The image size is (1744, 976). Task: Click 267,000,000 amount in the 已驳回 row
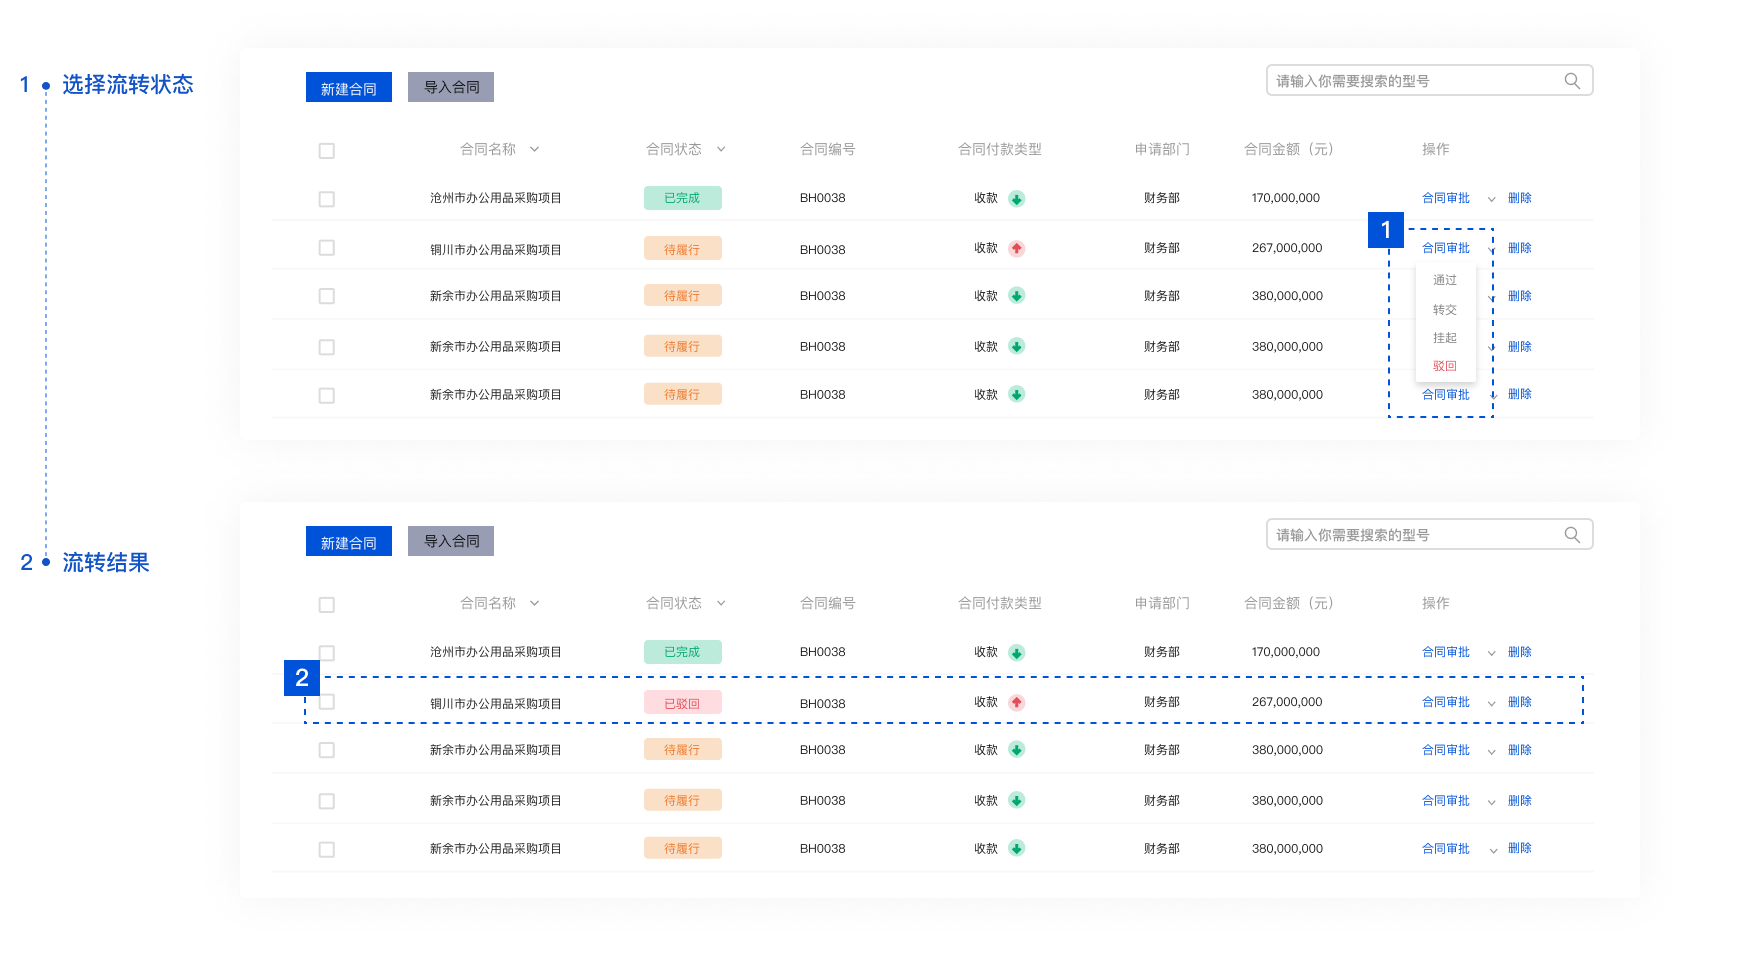[1287, 702]
